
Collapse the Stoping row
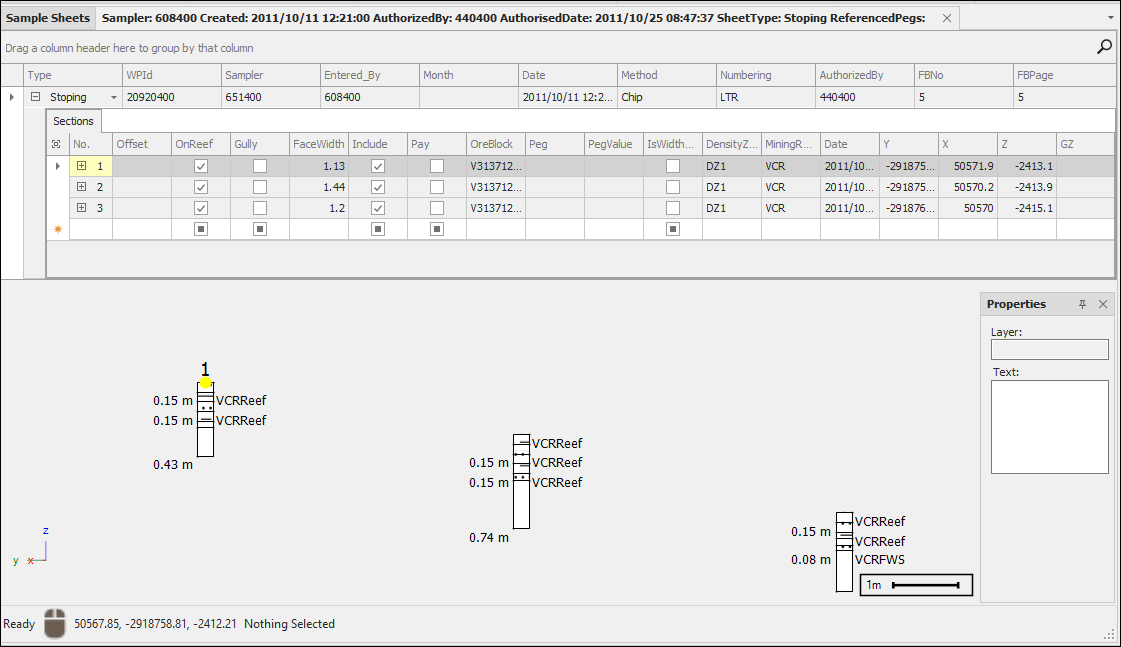click(36, 97)
